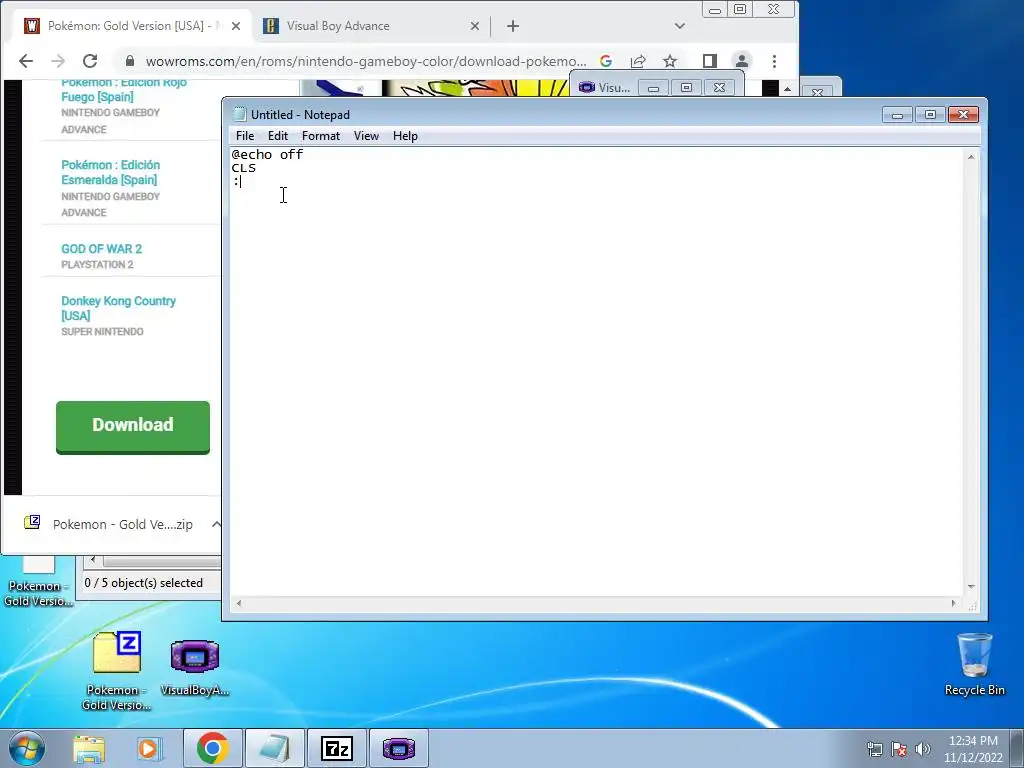
Task: Open a new Chrome tab
Action: pyautogui.click(x=513, y=26)
